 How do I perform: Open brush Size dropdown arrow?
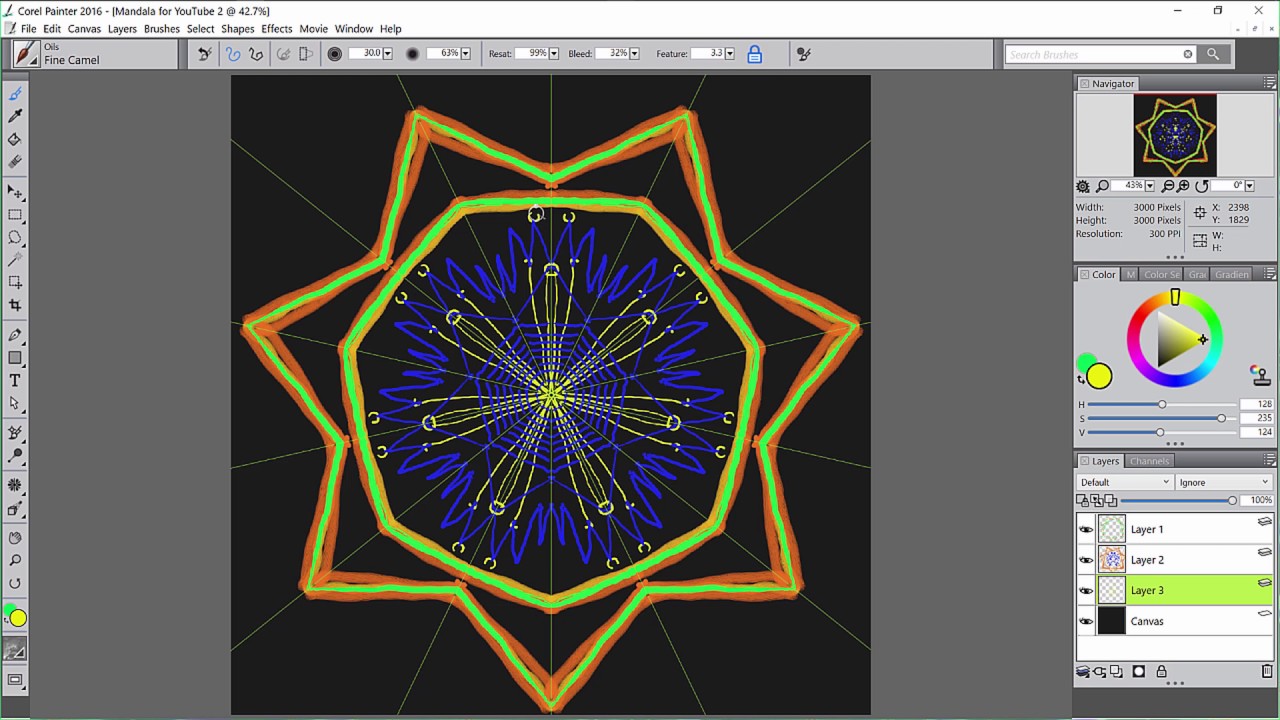pos(388,54)
